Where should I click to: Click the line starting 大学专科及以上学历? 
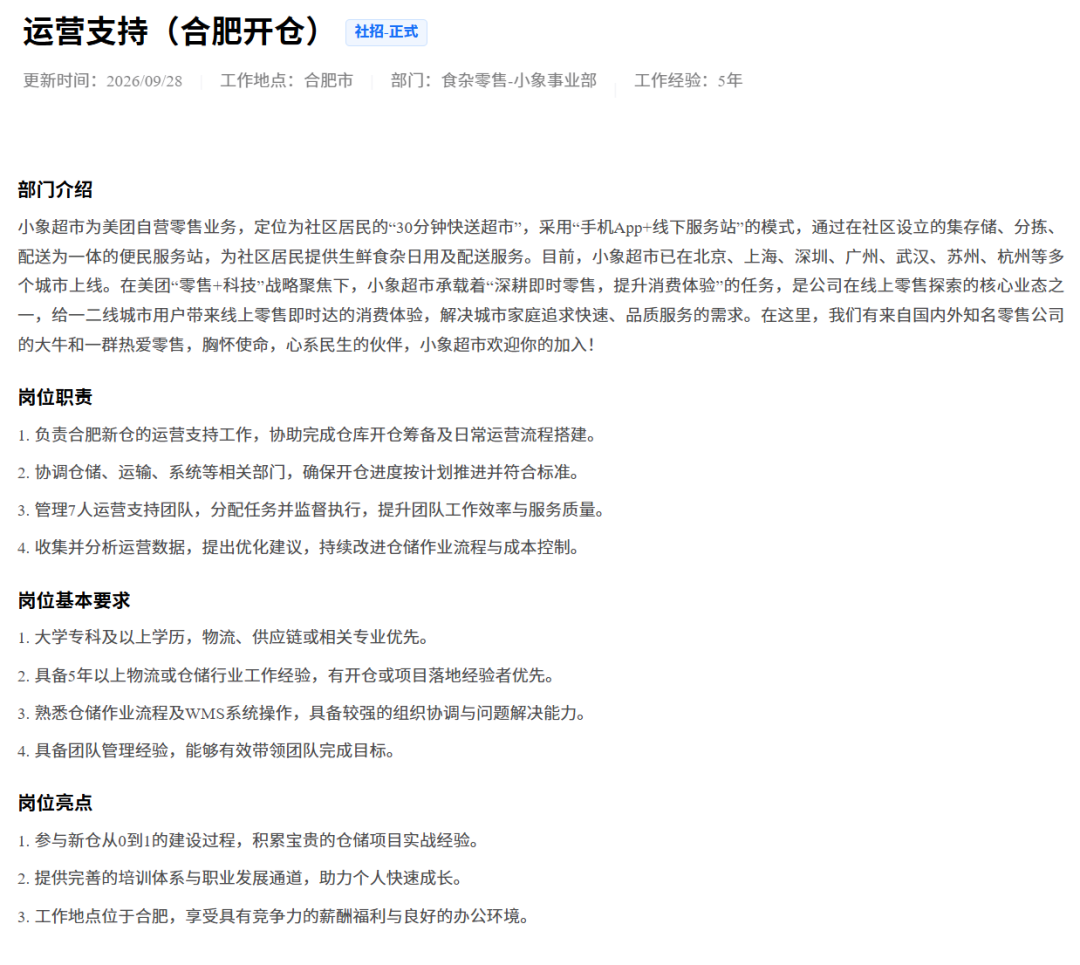click(x=223, y=638)
